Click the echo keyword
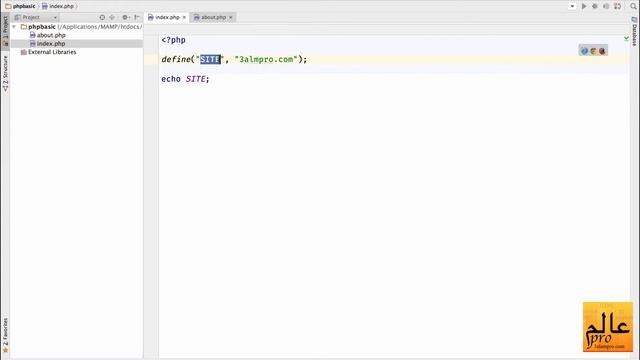Viewport: 640px width, 360px height. (x=171, y=79)
